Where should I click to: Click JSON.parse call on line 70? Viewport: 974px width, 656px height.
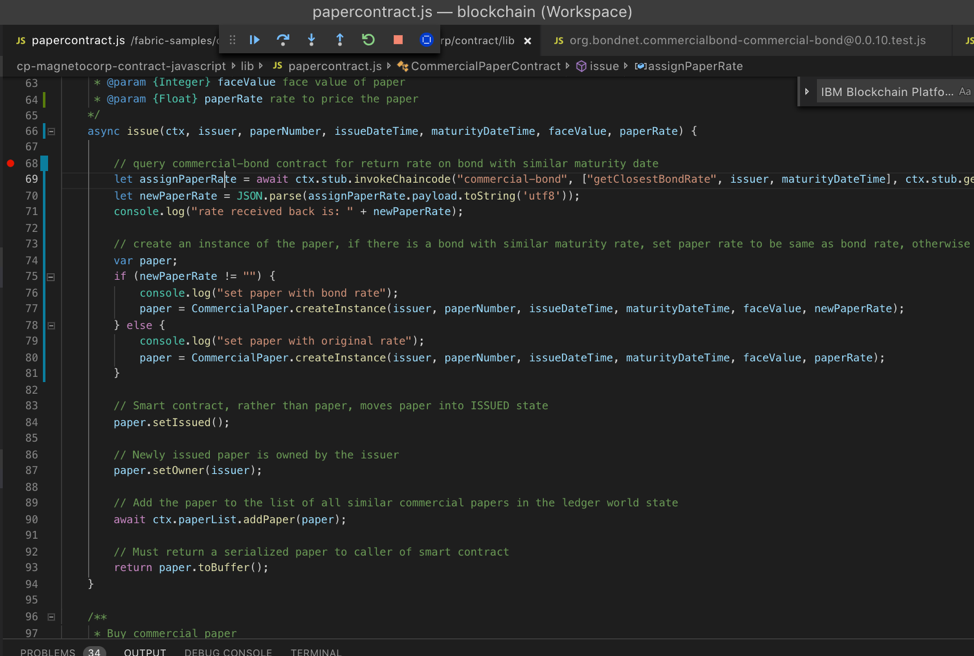[269, 196]
